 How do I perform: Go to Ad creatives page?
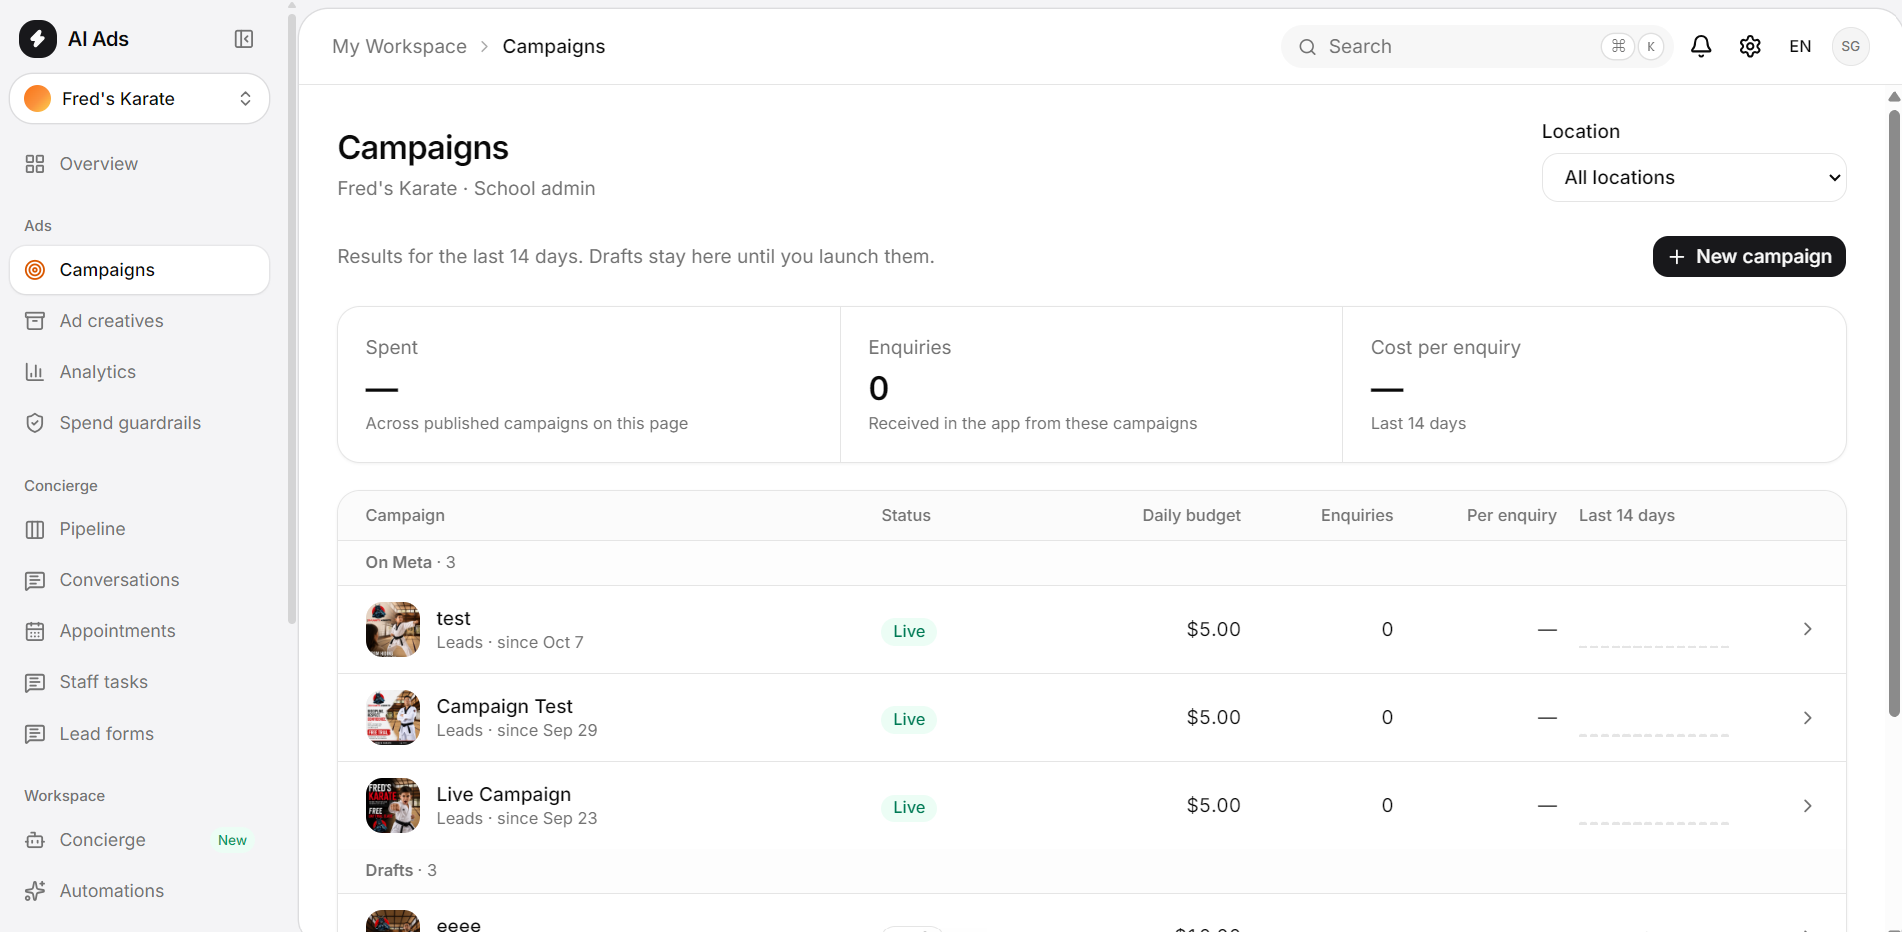(139, 321)
